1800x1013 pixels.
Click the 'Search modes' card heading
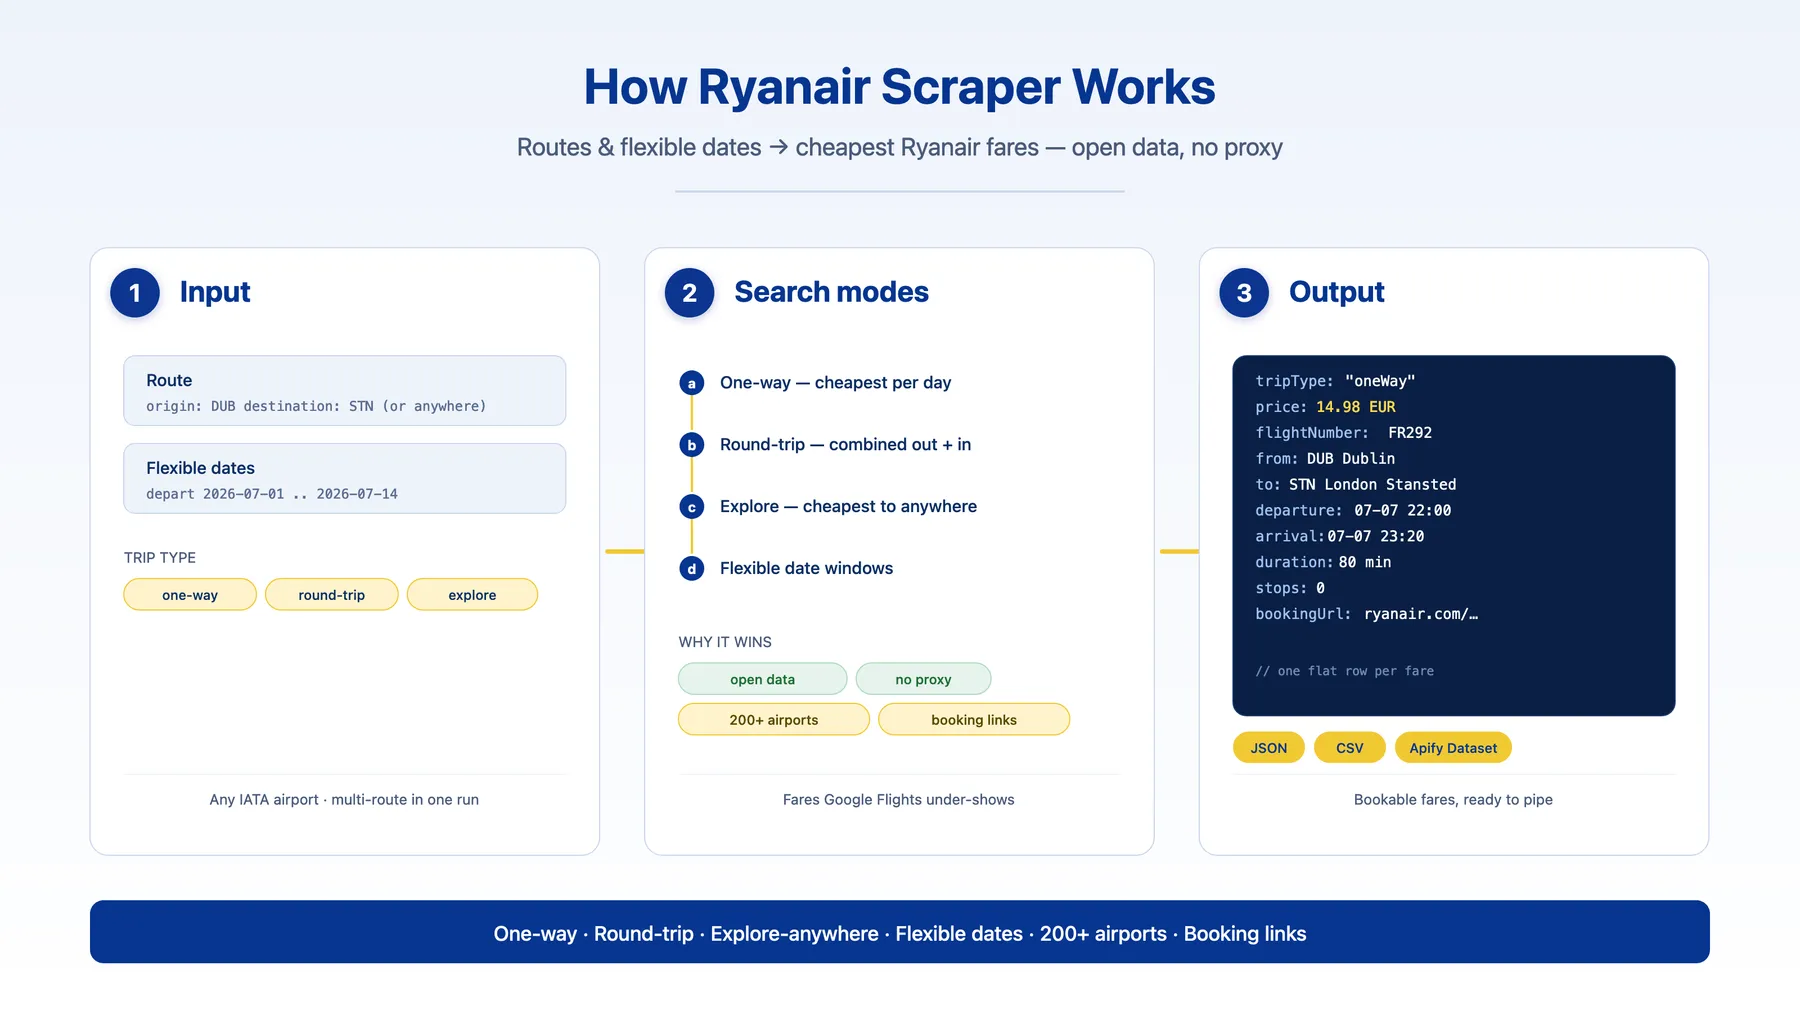(832, 292)
